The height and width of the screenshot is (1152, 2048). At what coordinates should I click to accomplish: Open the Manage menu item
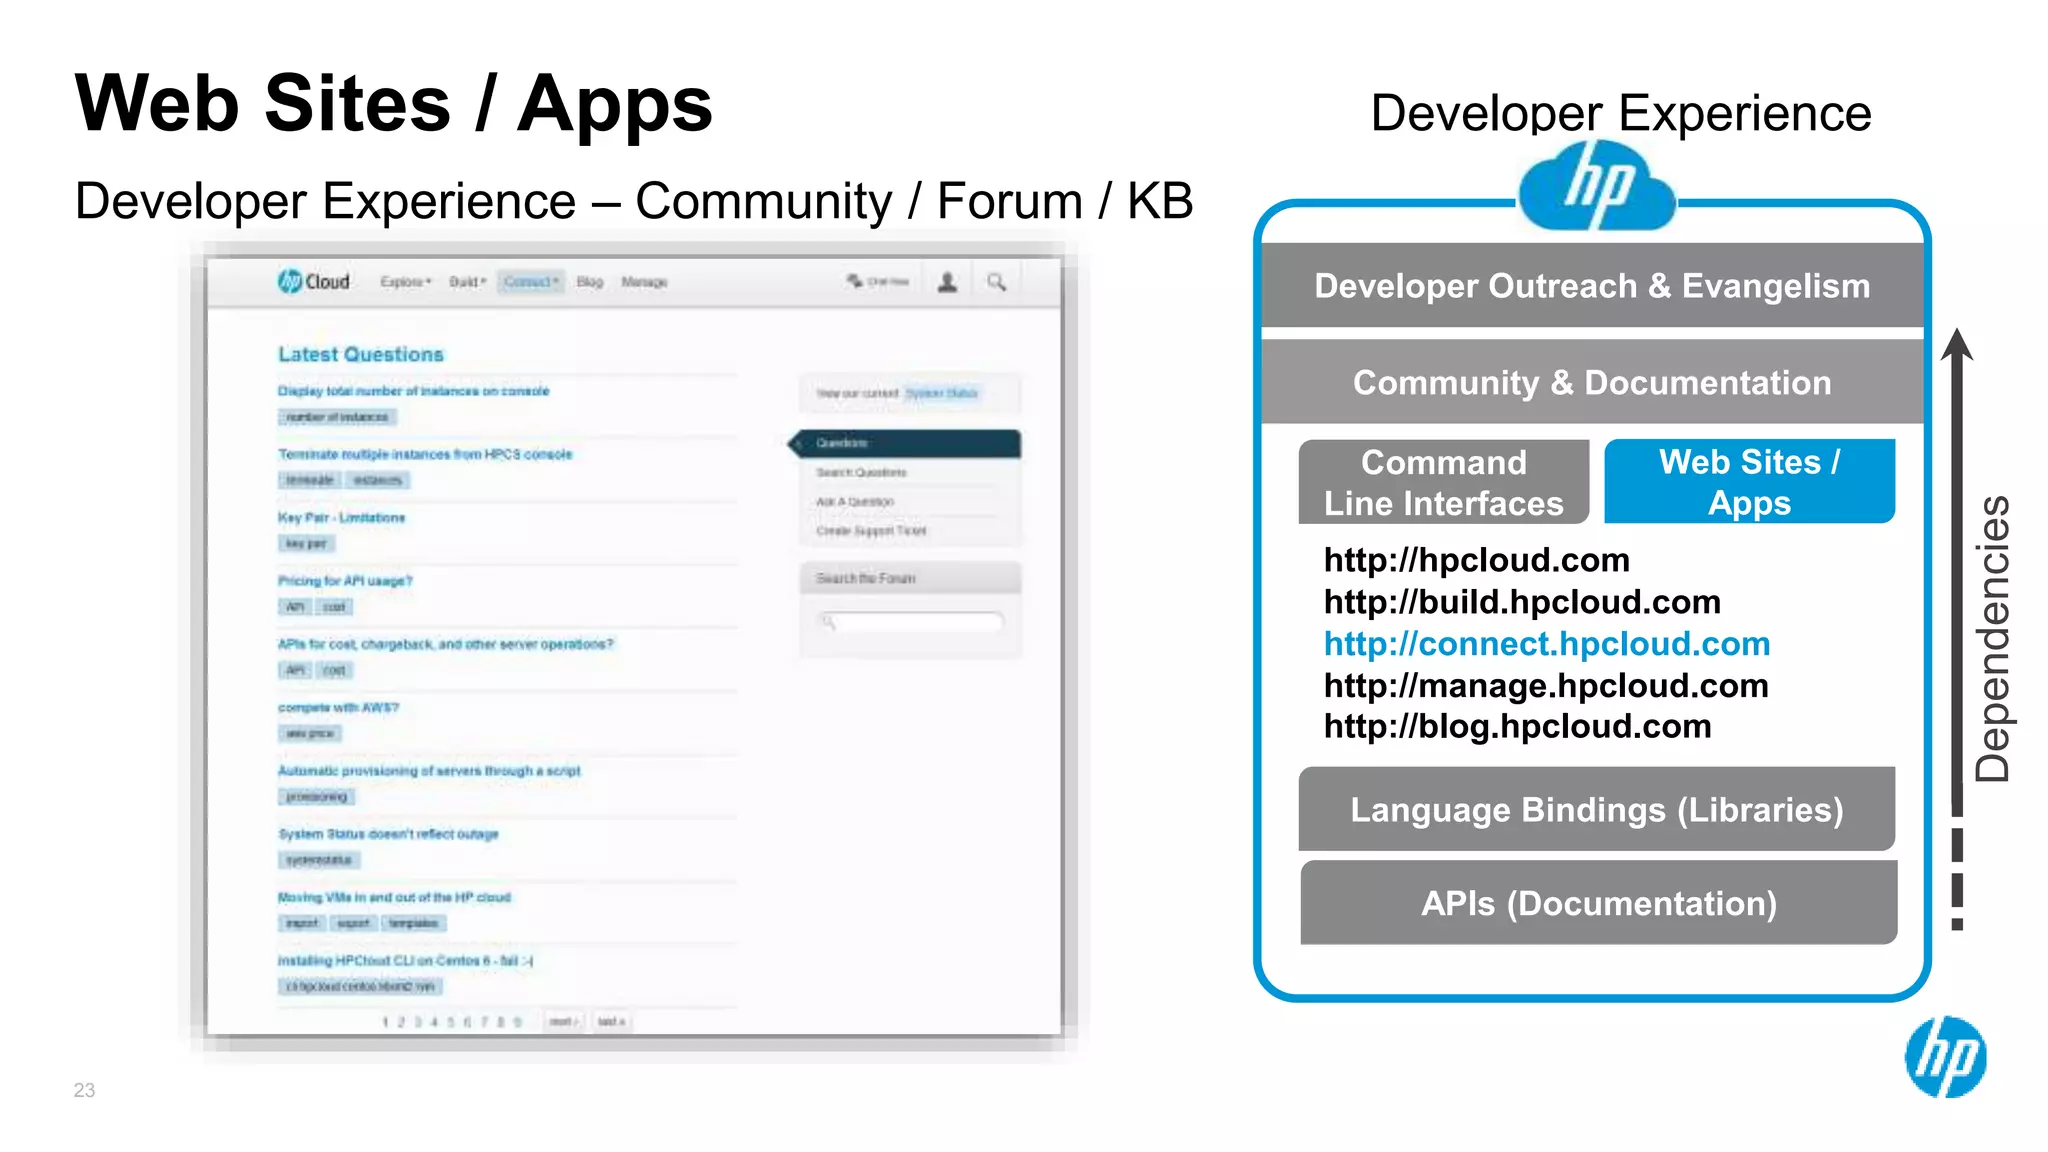coord(644,282)
